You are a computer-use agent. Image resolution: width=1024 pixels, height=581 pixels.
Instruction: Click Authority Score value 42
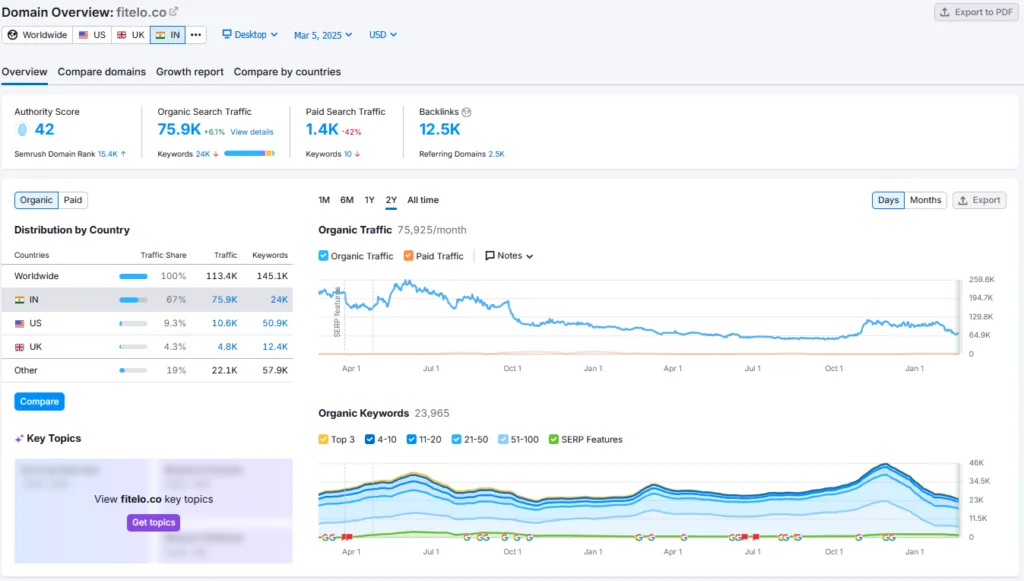point(44,129)
